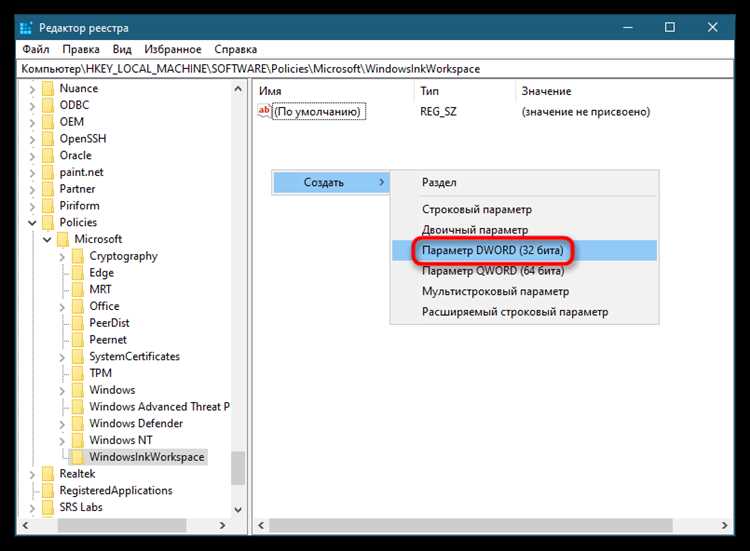
Task: Open the Файл menu
Action: (x=36, y=49)
